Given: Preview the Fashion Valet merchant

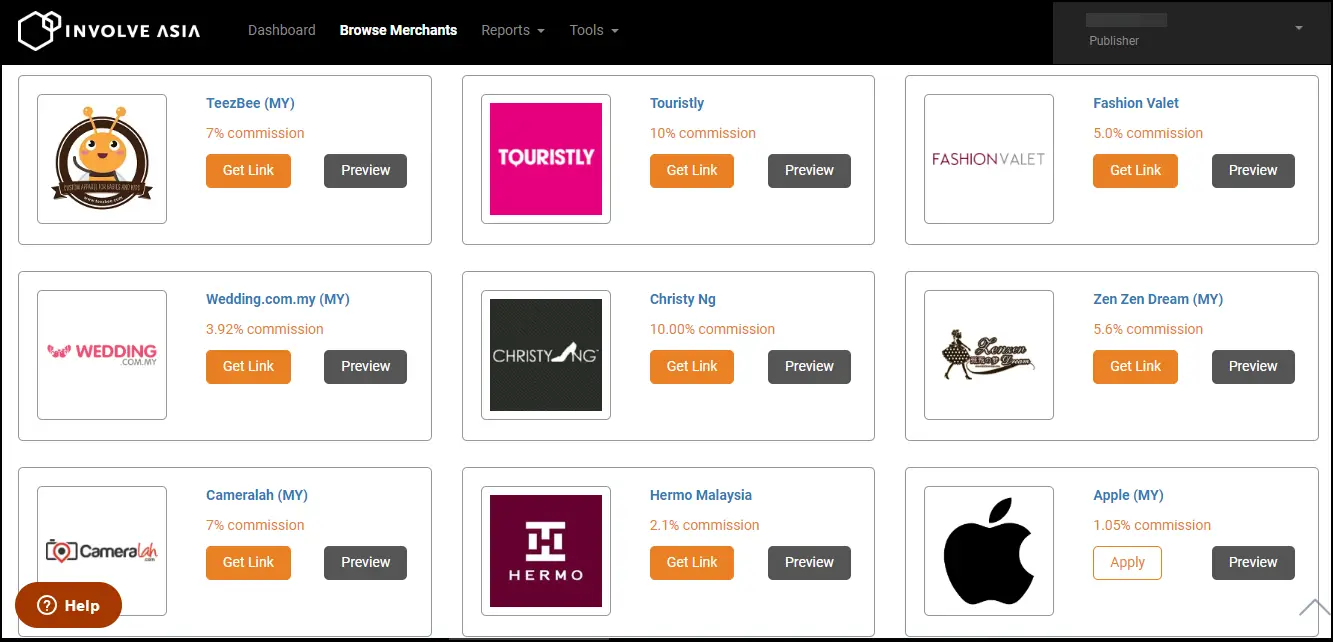Looking at the screenshot, I should pyautogui.click(x=1253, y=170).
